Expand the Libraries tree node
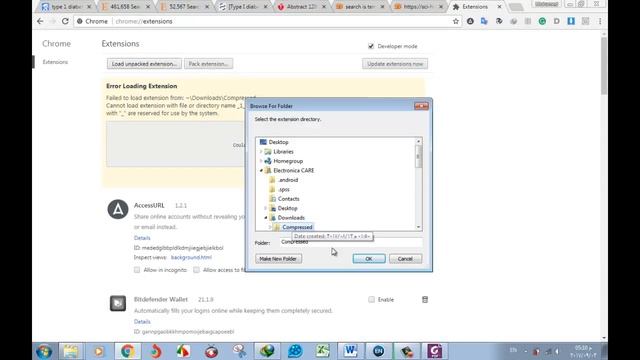 tap(261, 151)
